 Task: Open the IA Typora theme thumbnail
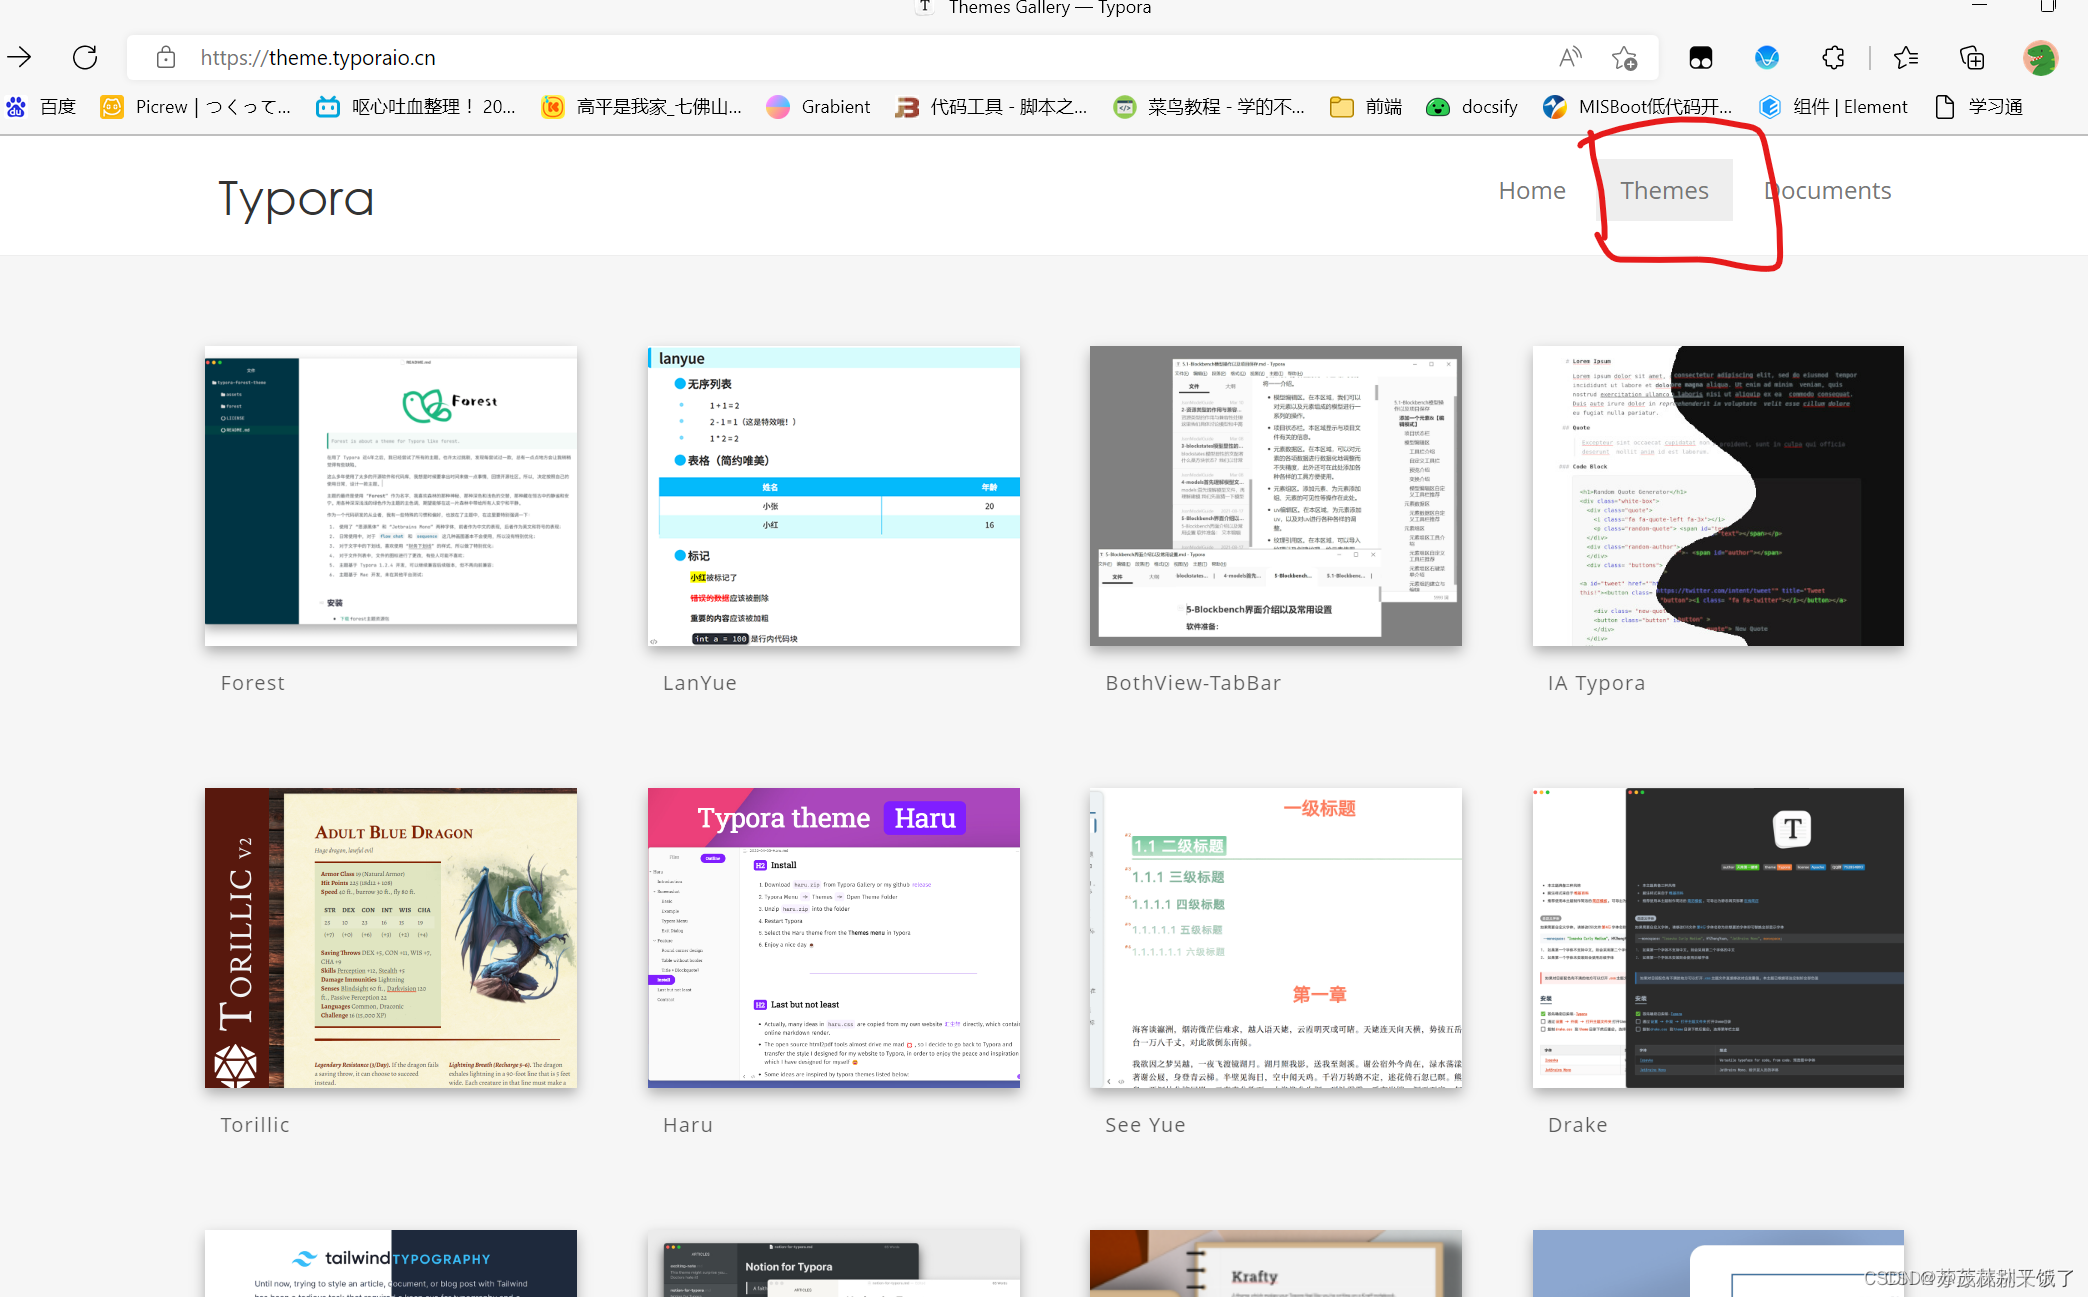pyautogui.click(x=1718, y=496)
